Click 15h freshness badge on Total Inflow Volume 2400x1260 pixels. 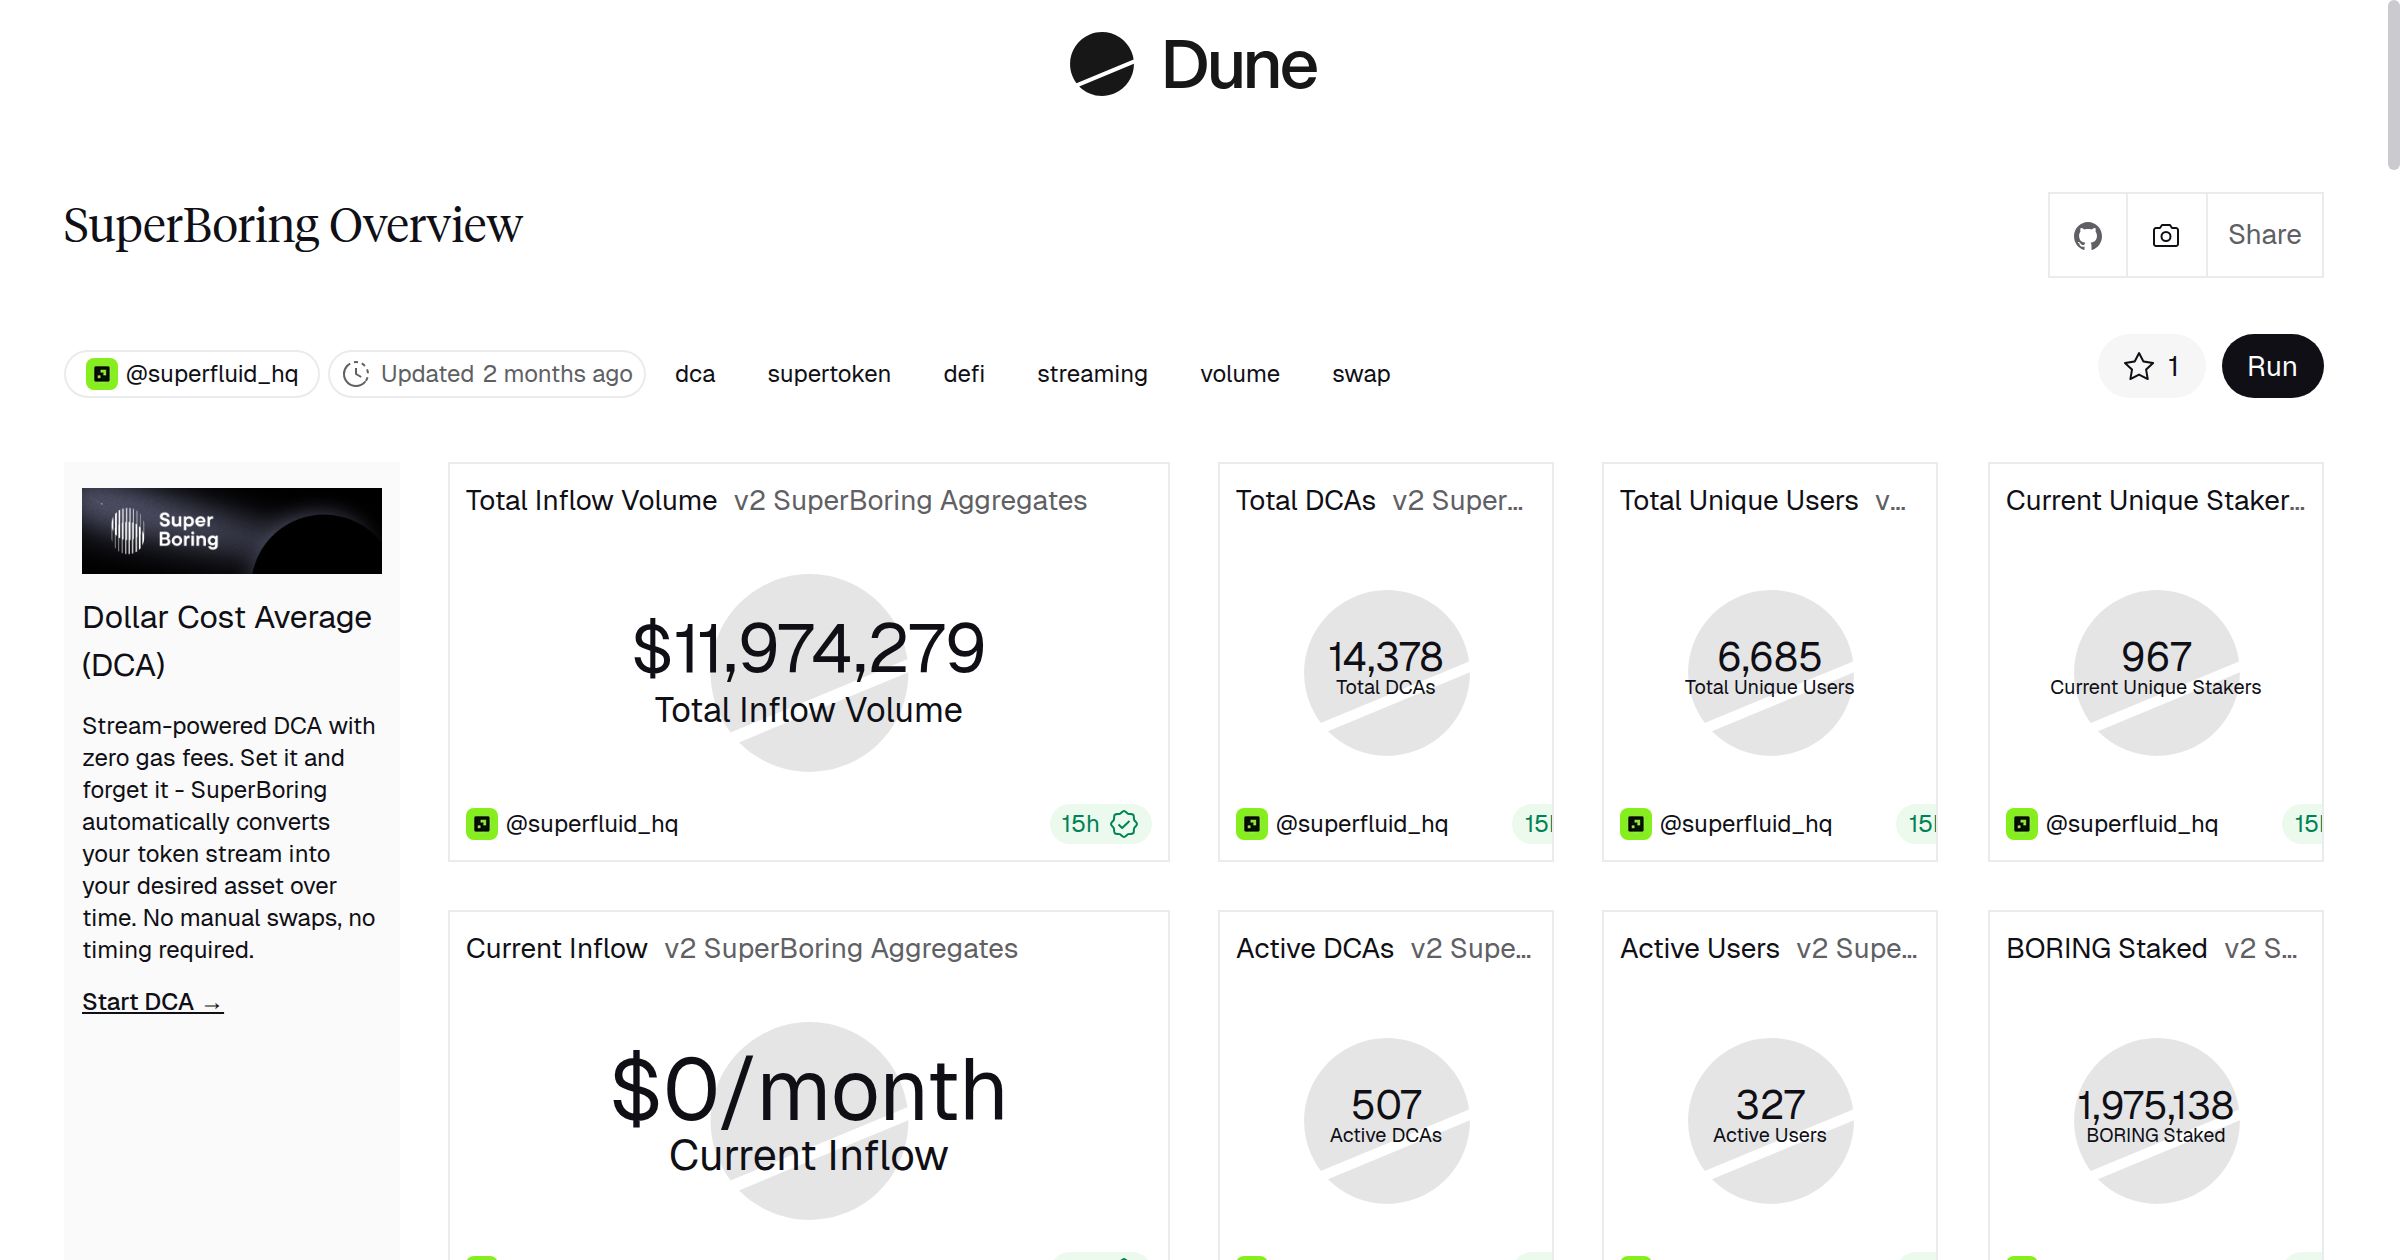1080,824
